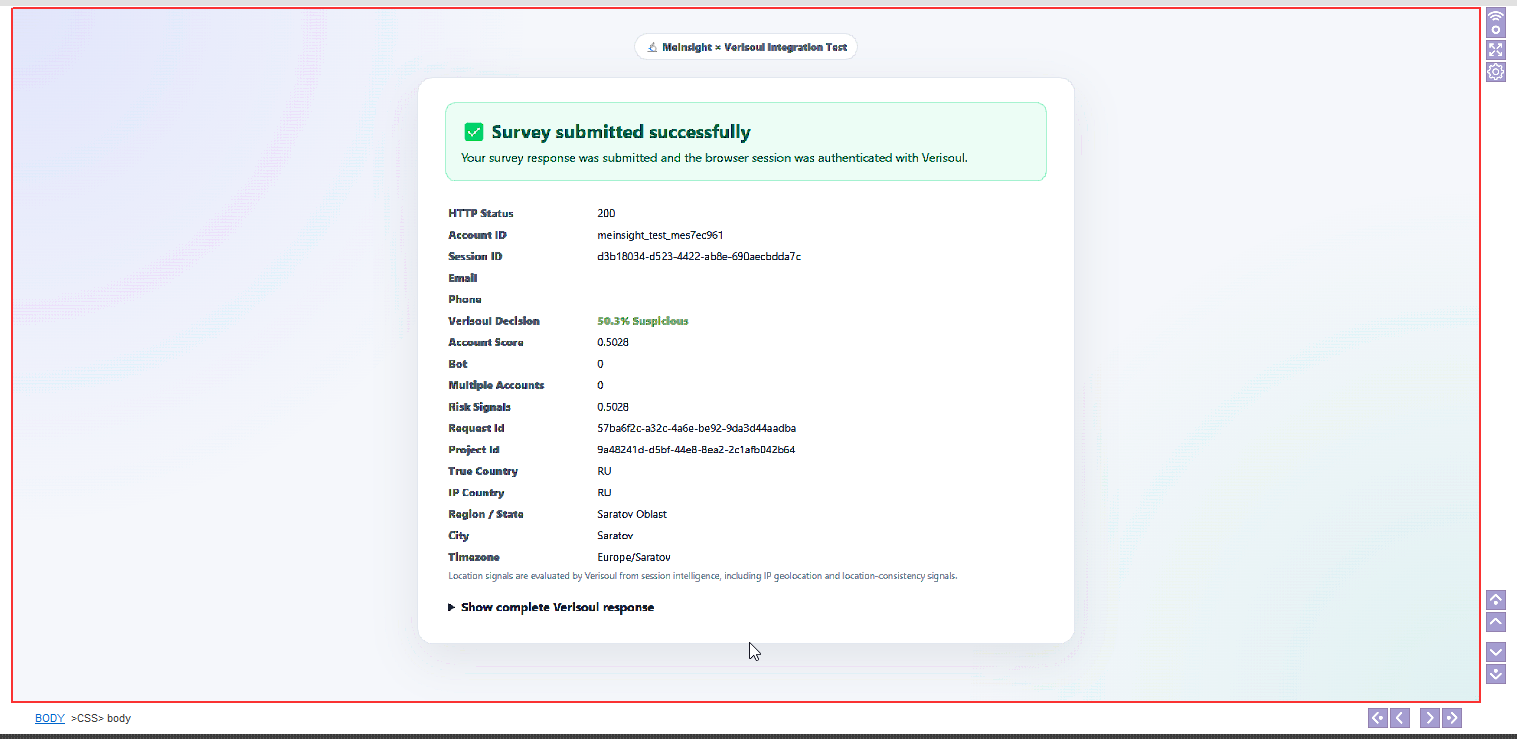Click the location signals footnote text
1517x739 pixels.
coord(703,576)
